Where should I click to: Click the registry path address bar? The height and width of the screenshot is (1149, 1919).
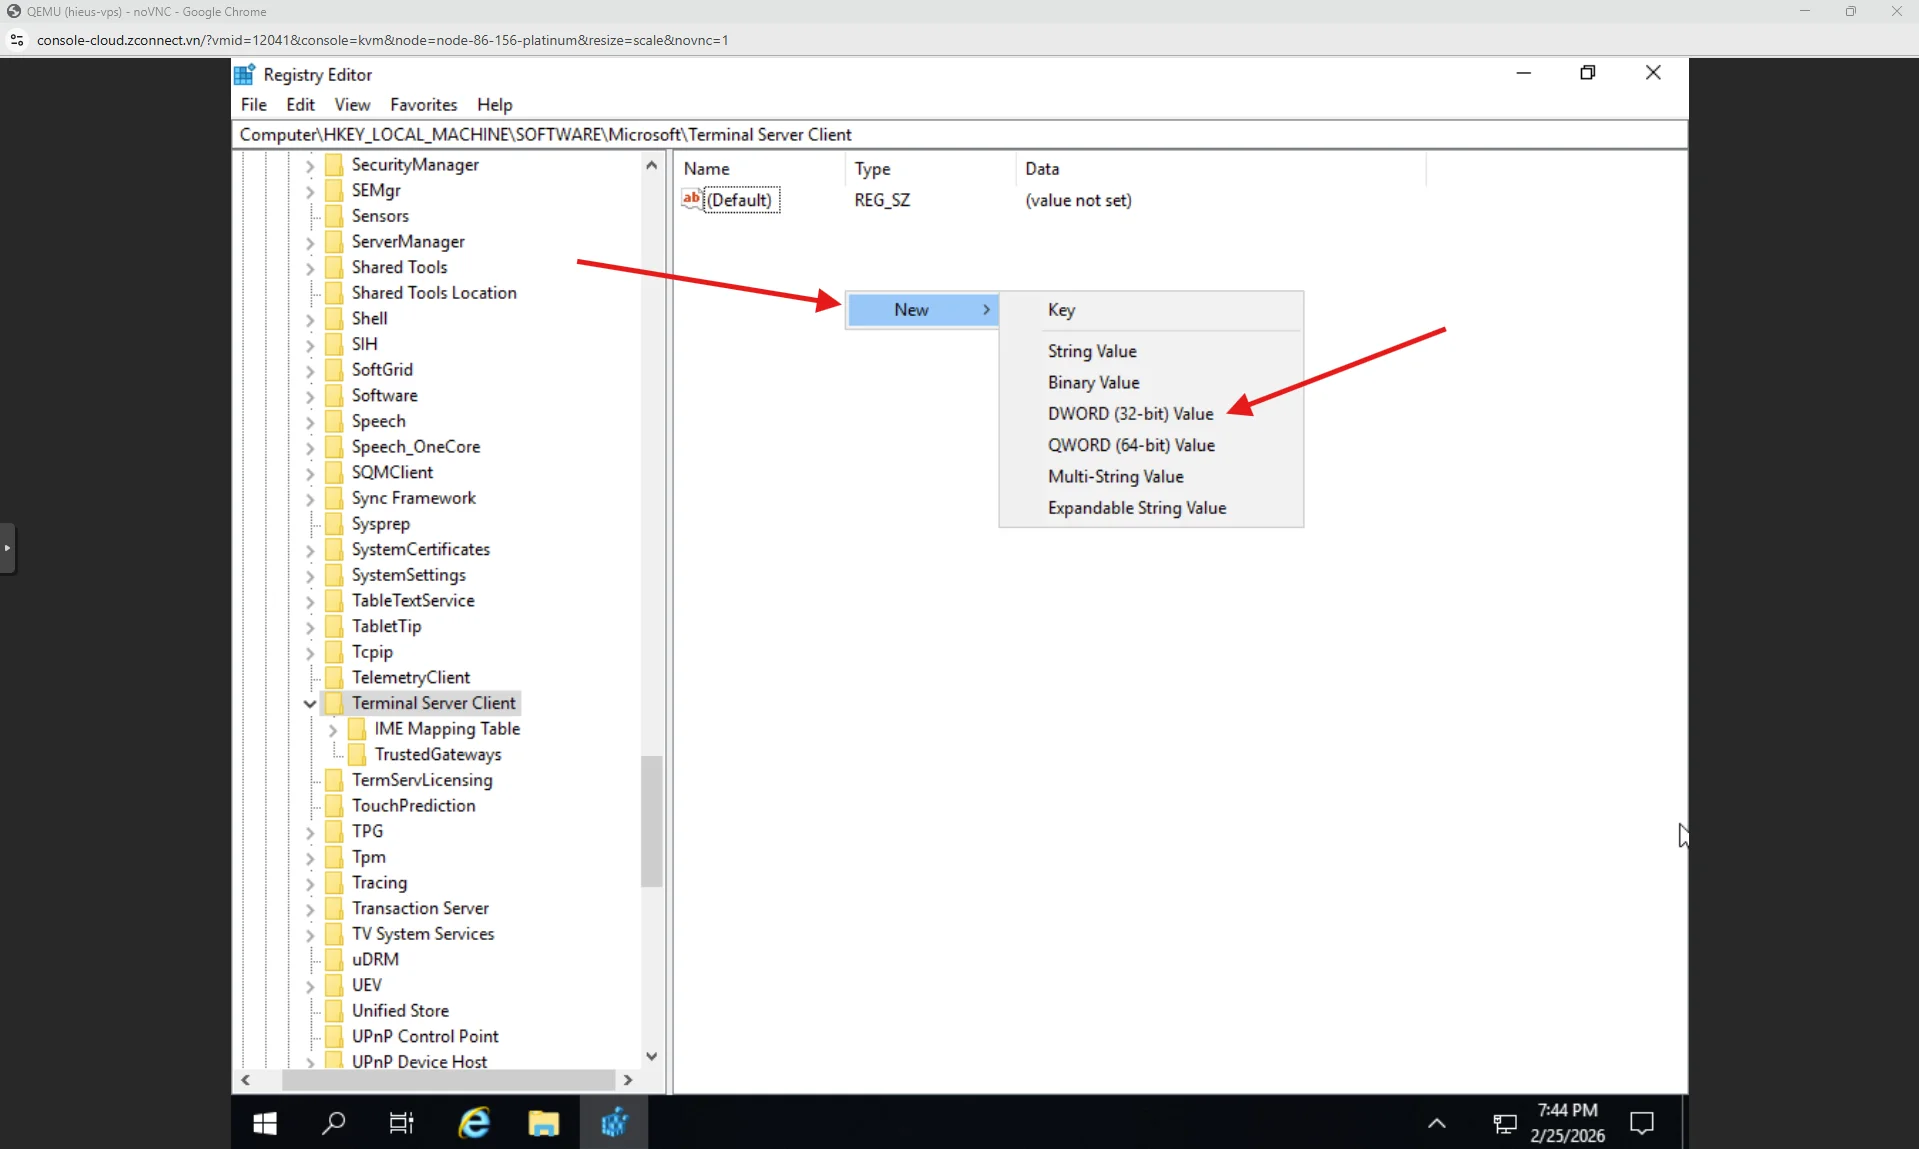[x=960, y=134]
